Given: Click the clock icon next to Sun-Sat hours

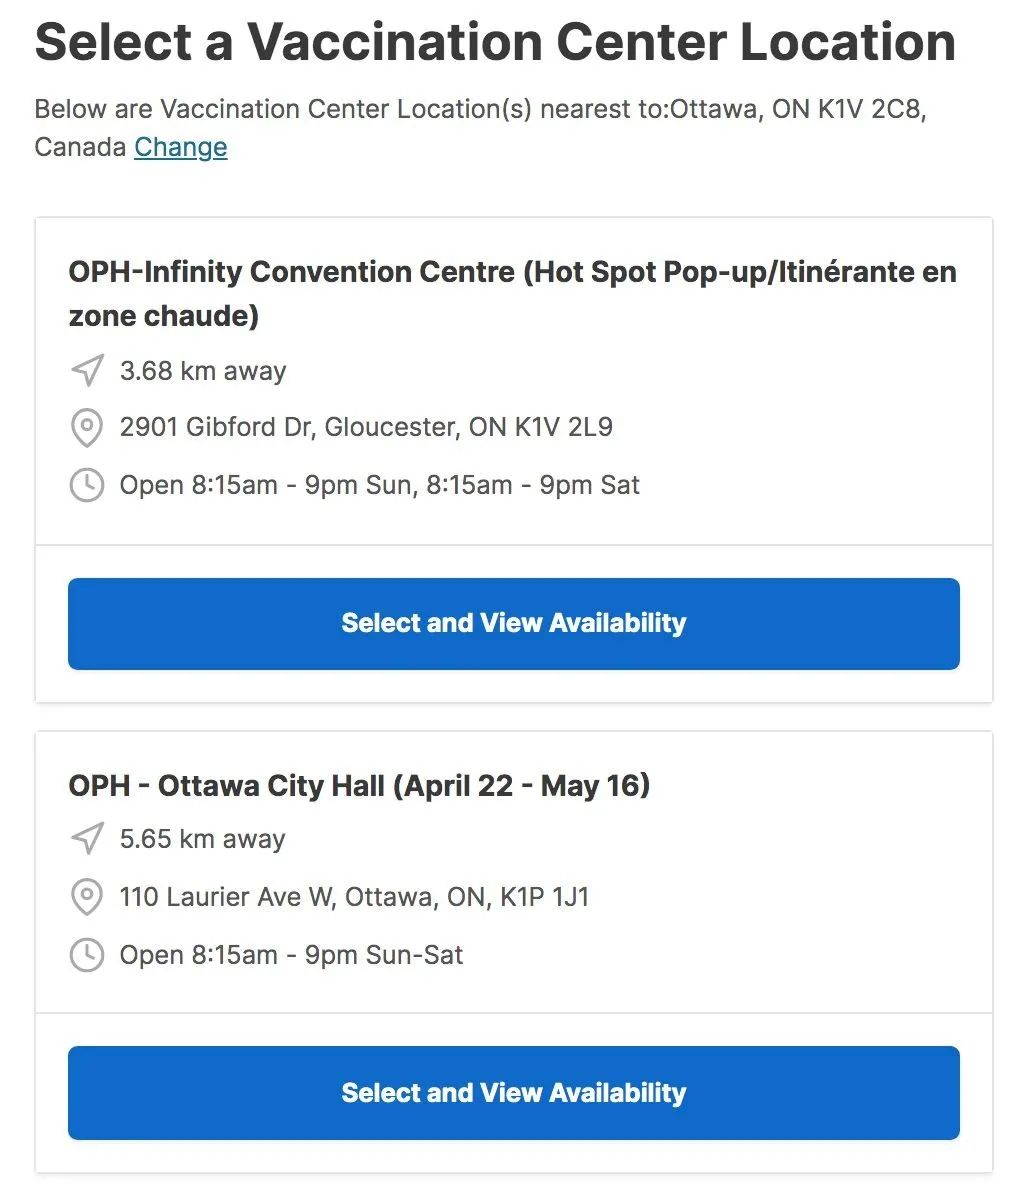Looking at the screenshot, I should pyautogui.click(x=87, y=955).
